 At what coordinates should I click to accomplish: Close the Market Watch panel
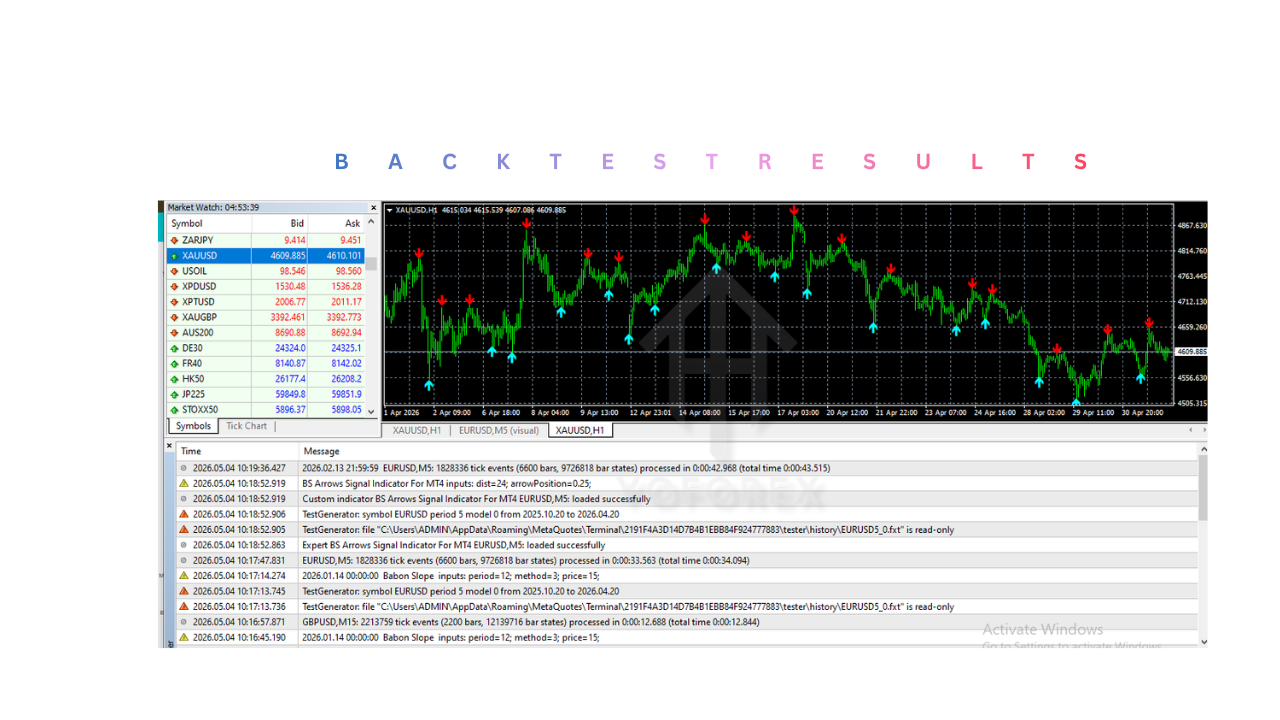click(x=374, y=208)
